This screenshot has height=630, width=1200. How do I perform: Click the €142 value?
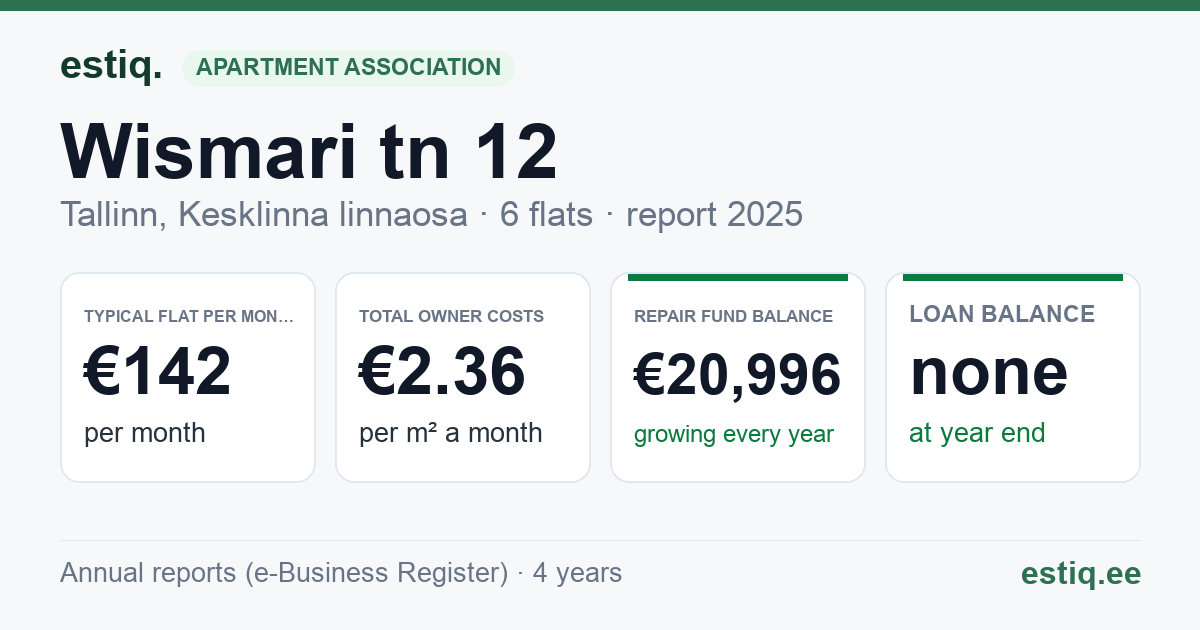(x=158, y=371)
